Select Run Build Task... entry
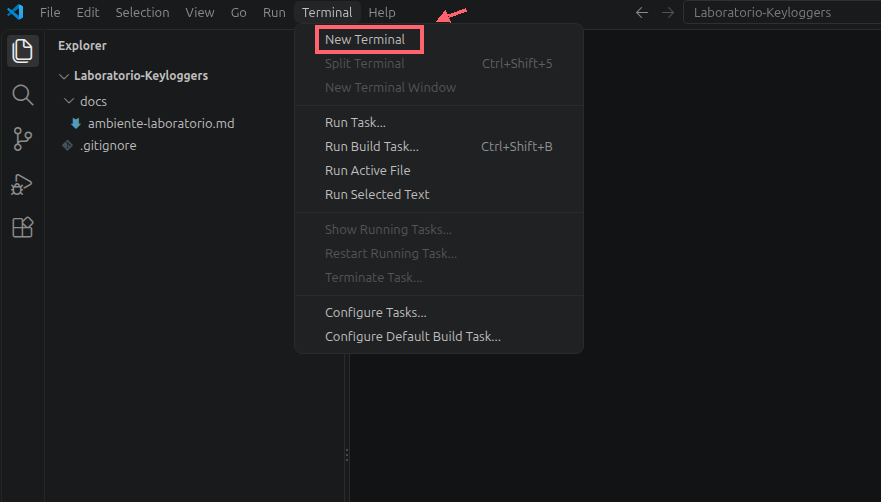Image resolution: width=881 pixels, height=502 pixels. (439, 147)
